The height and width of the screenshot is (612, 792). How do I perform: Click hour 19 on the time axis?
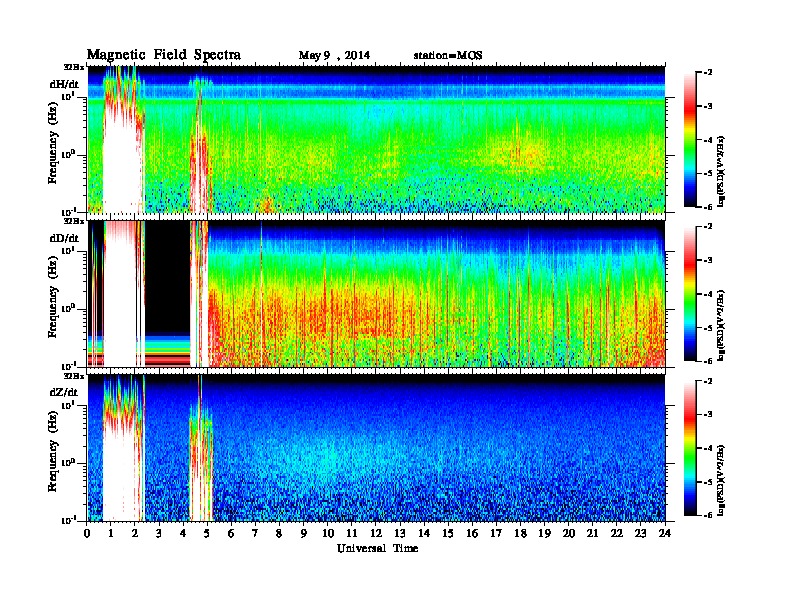point(544,534)
